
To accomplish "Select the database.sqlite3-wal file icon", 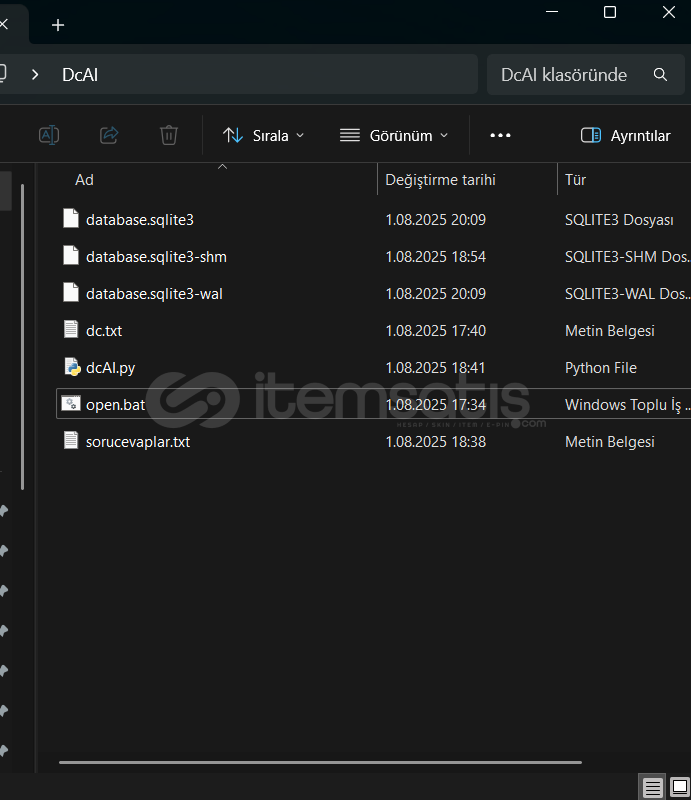I will 71,292.
